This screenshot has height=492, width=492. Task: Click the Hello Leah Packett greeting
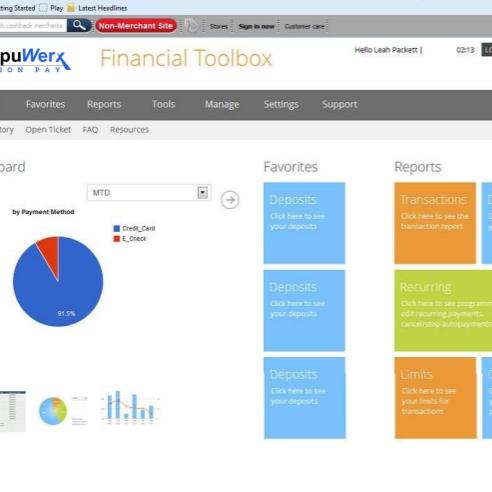click(x=386, y=50)
